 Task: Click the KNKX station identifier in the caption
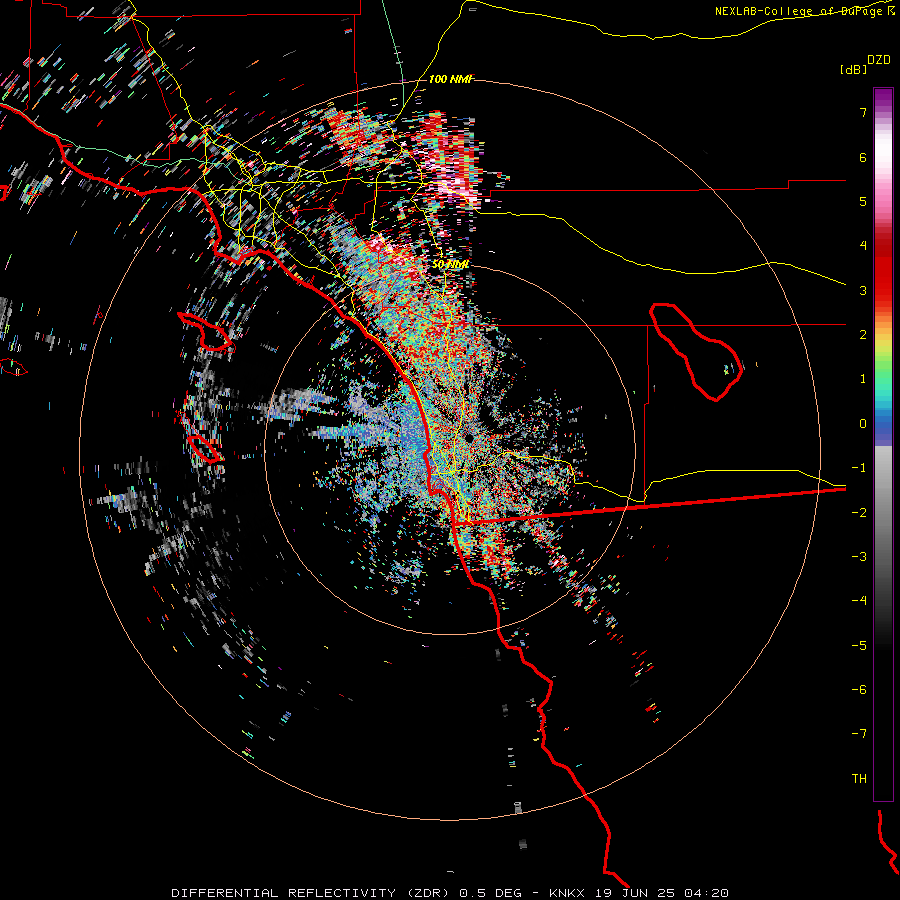(x=567, y=893)
